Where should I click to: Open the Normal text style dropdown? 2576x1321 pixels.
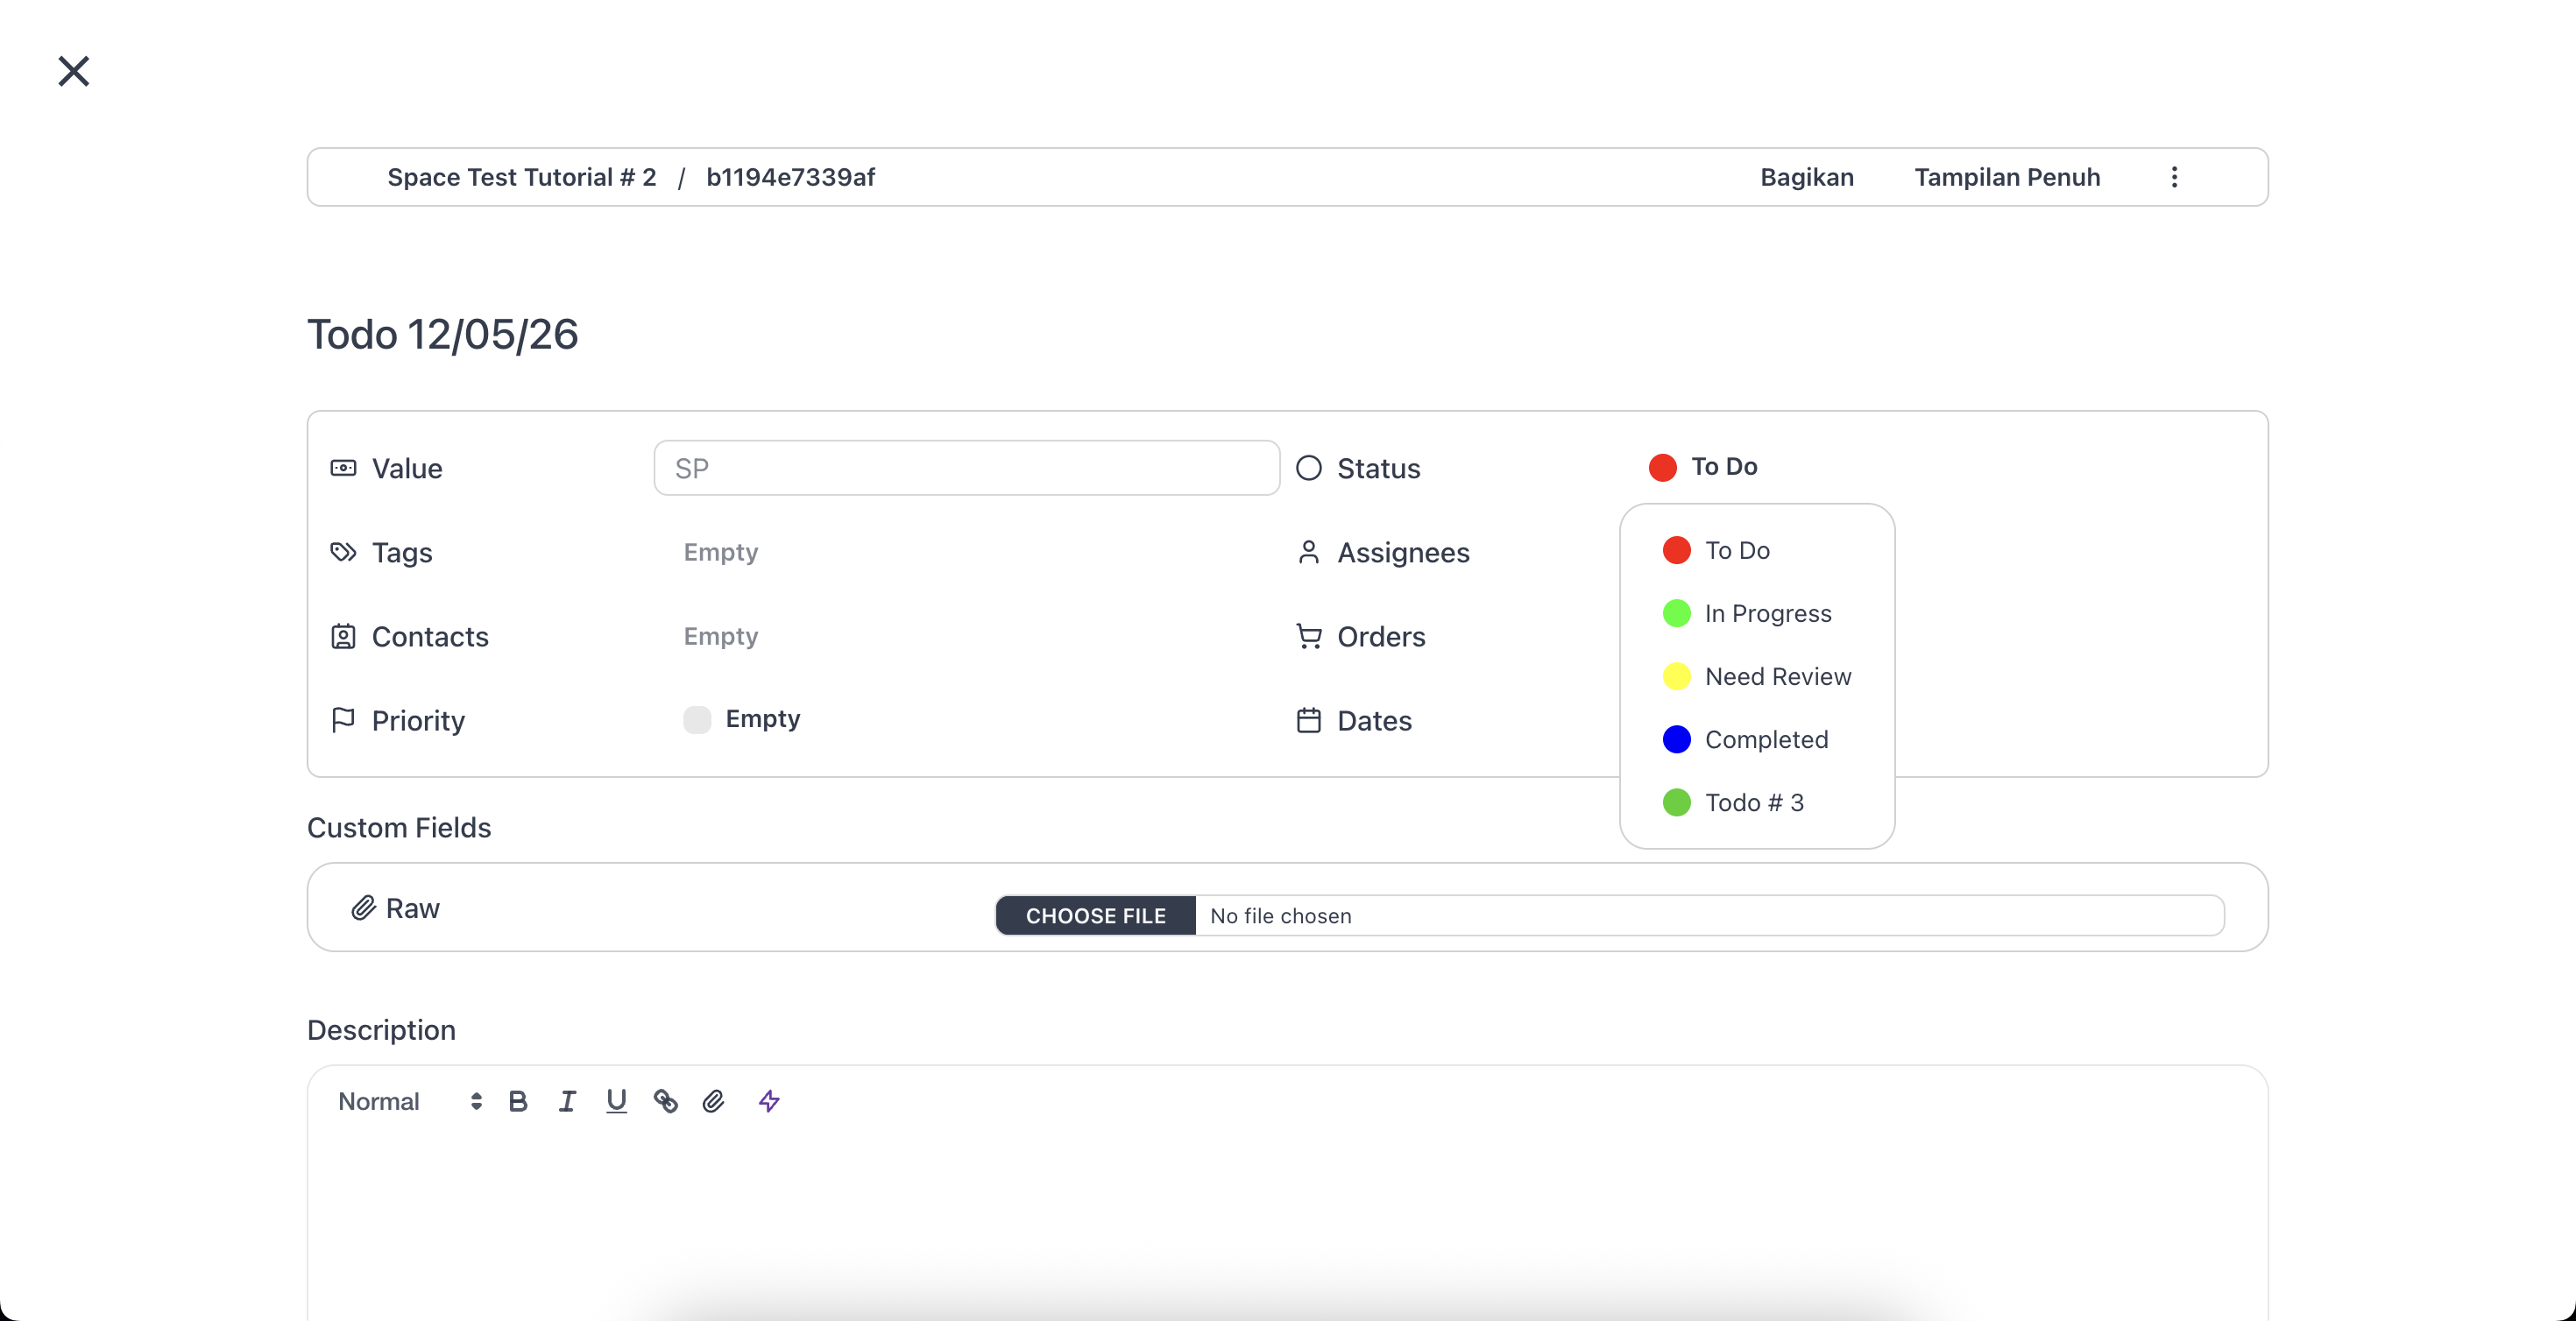point(409,1101)
